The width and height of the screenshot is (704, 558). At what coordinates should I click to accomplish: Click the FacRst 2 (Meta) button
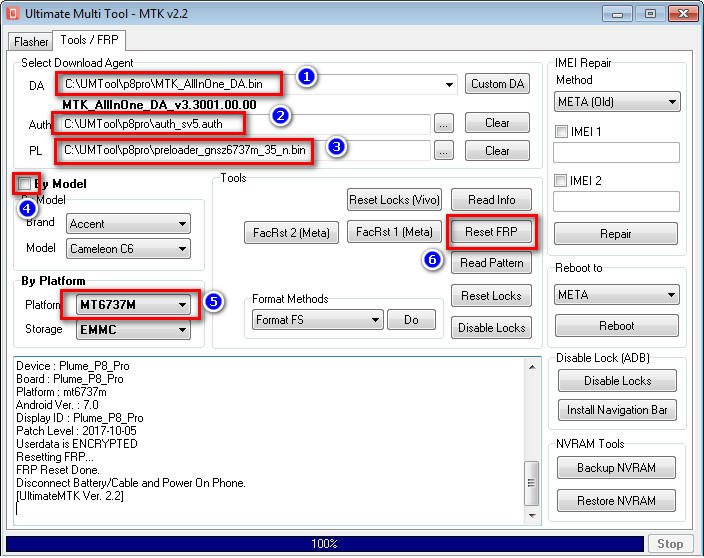point(291,233)
